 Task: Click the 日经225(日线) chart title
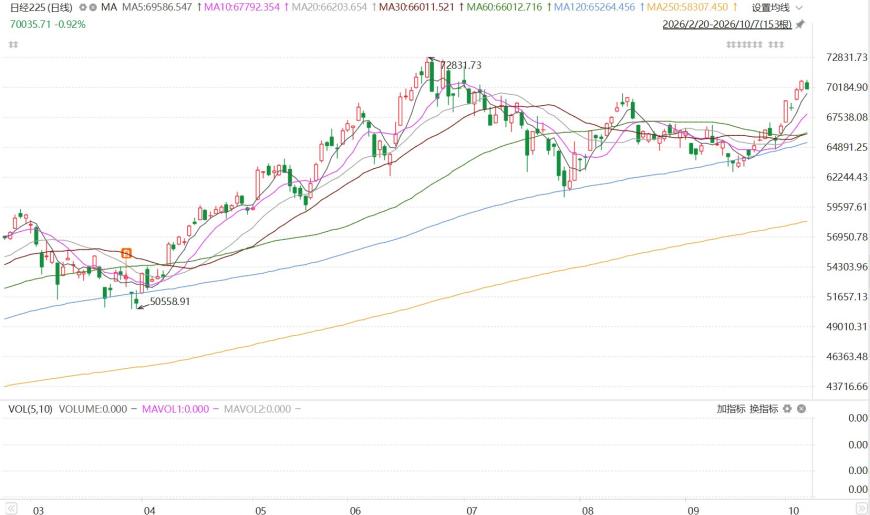(41, 8)
